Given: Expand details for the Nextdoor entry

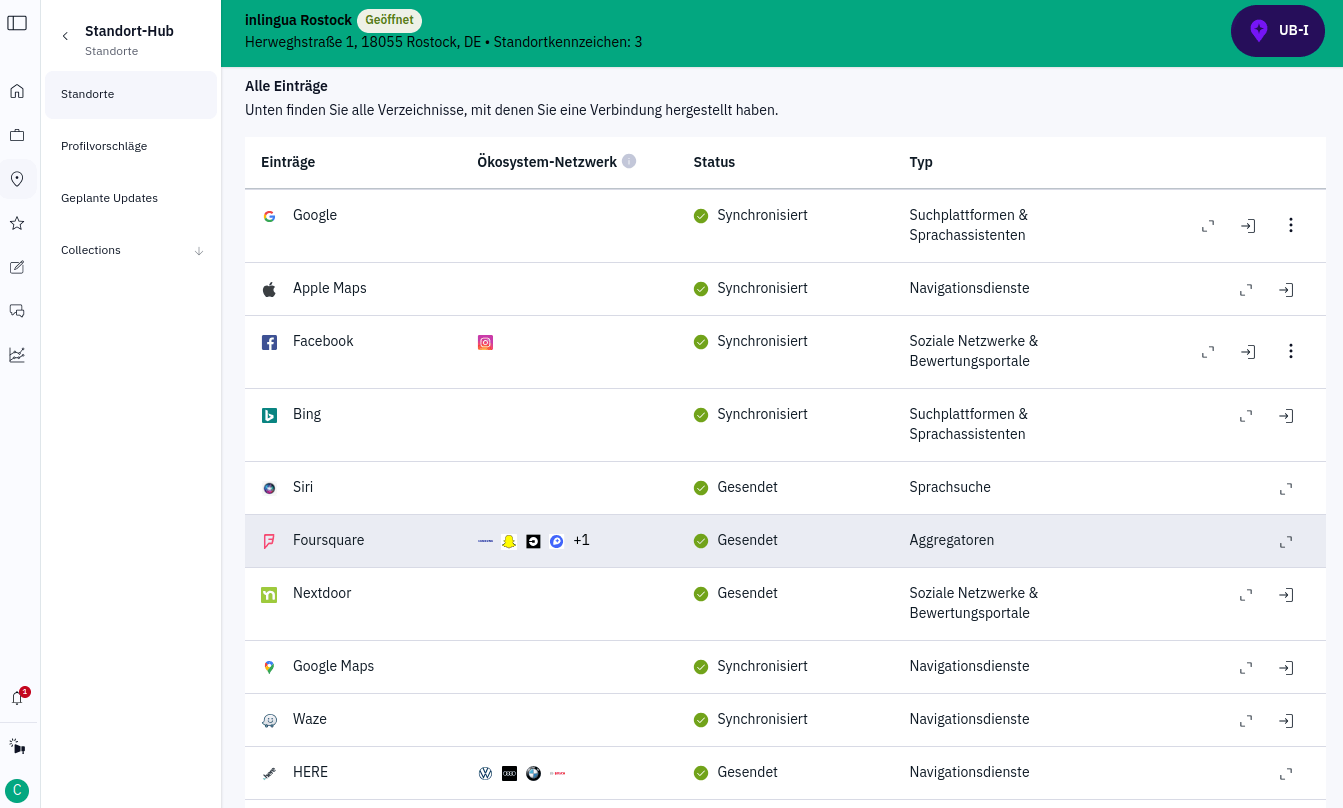Looking at the screenshot, I should [1246, 595].
